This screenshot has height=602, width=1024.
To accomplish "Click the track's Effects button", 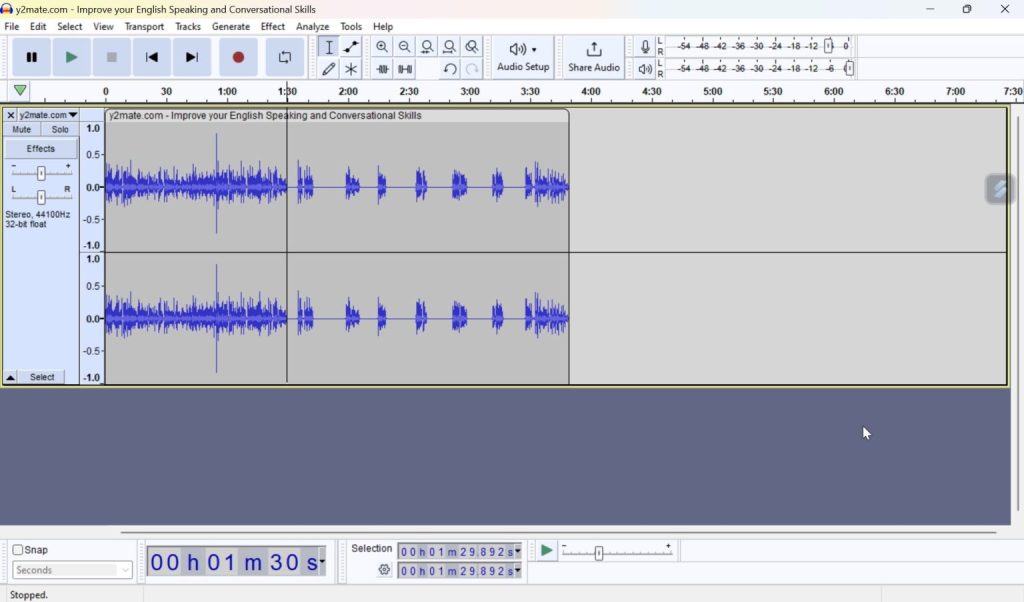I will tap(40, 147).
